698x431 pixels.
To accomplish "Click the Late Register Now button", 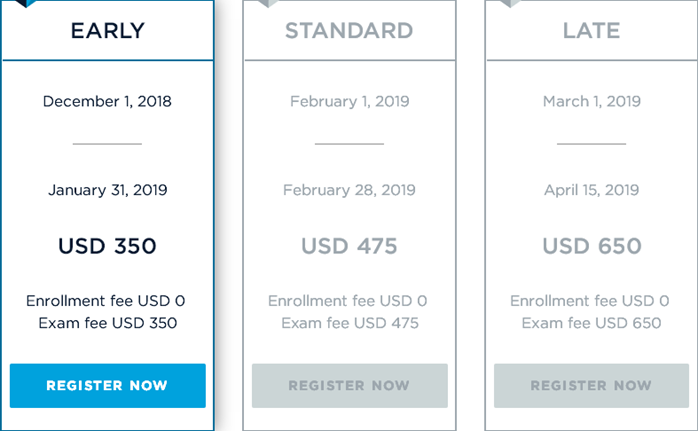I will tap(591, 386).
